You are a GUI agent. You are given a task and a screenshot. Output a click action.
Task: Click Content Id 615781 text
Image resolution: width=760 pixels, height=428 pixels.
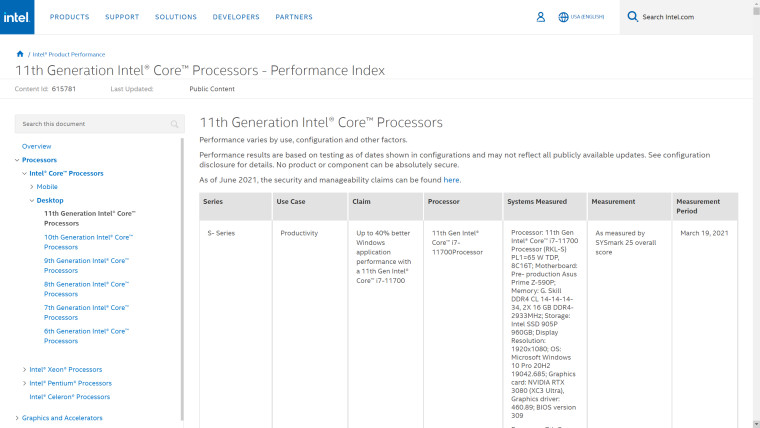coord(45,89)
